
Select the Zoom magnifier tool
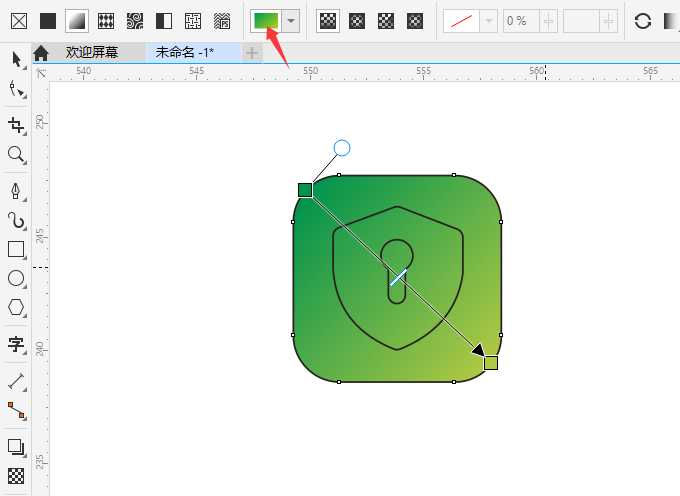click(16, 155)
